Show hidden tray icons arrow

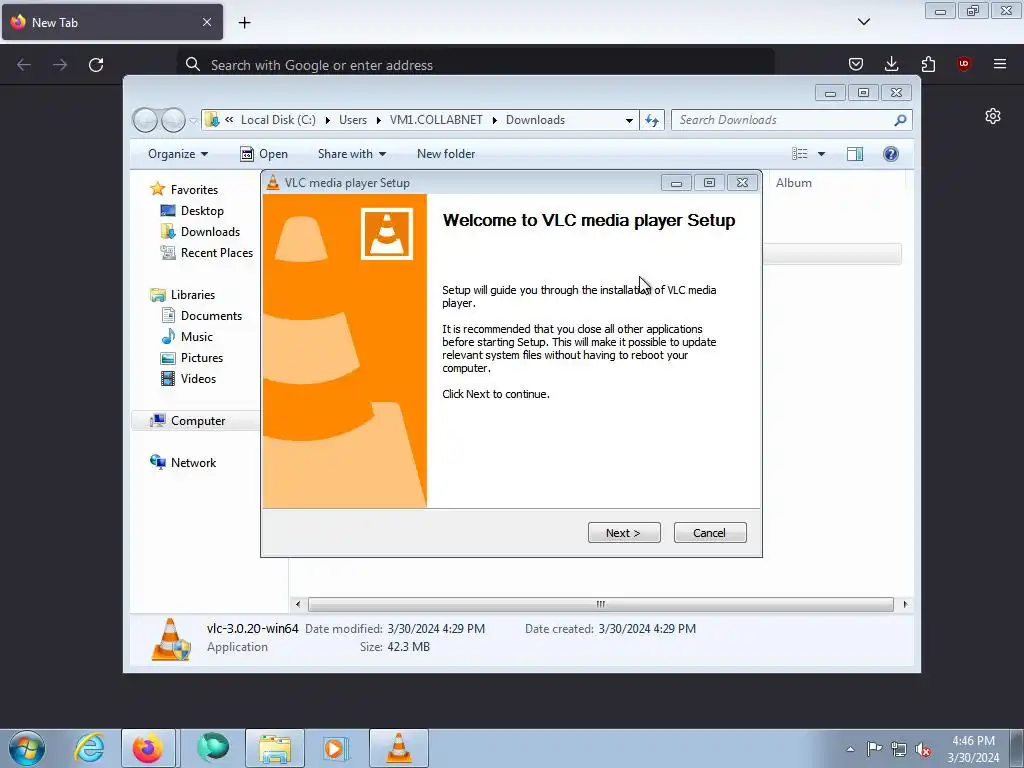coord(850,749)
